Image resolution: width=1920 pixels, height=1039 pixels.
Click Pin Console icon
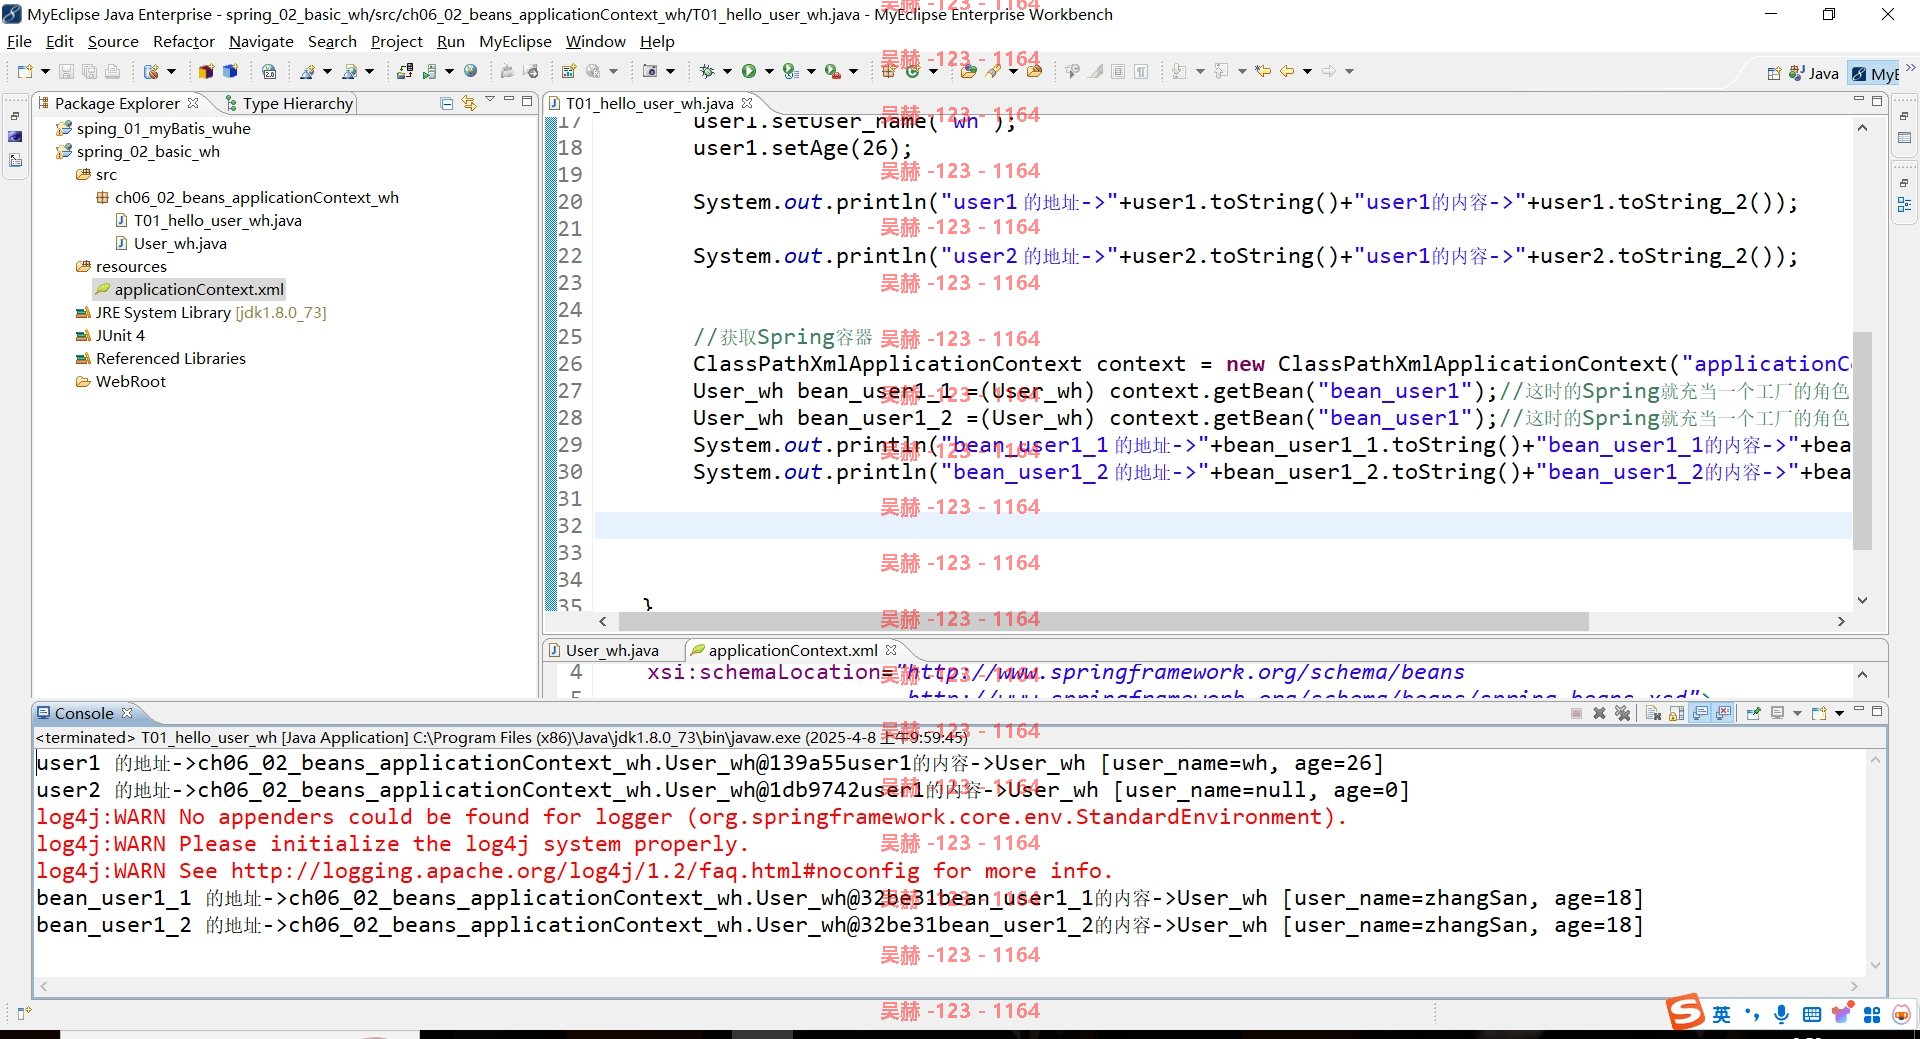(1753, 713)
